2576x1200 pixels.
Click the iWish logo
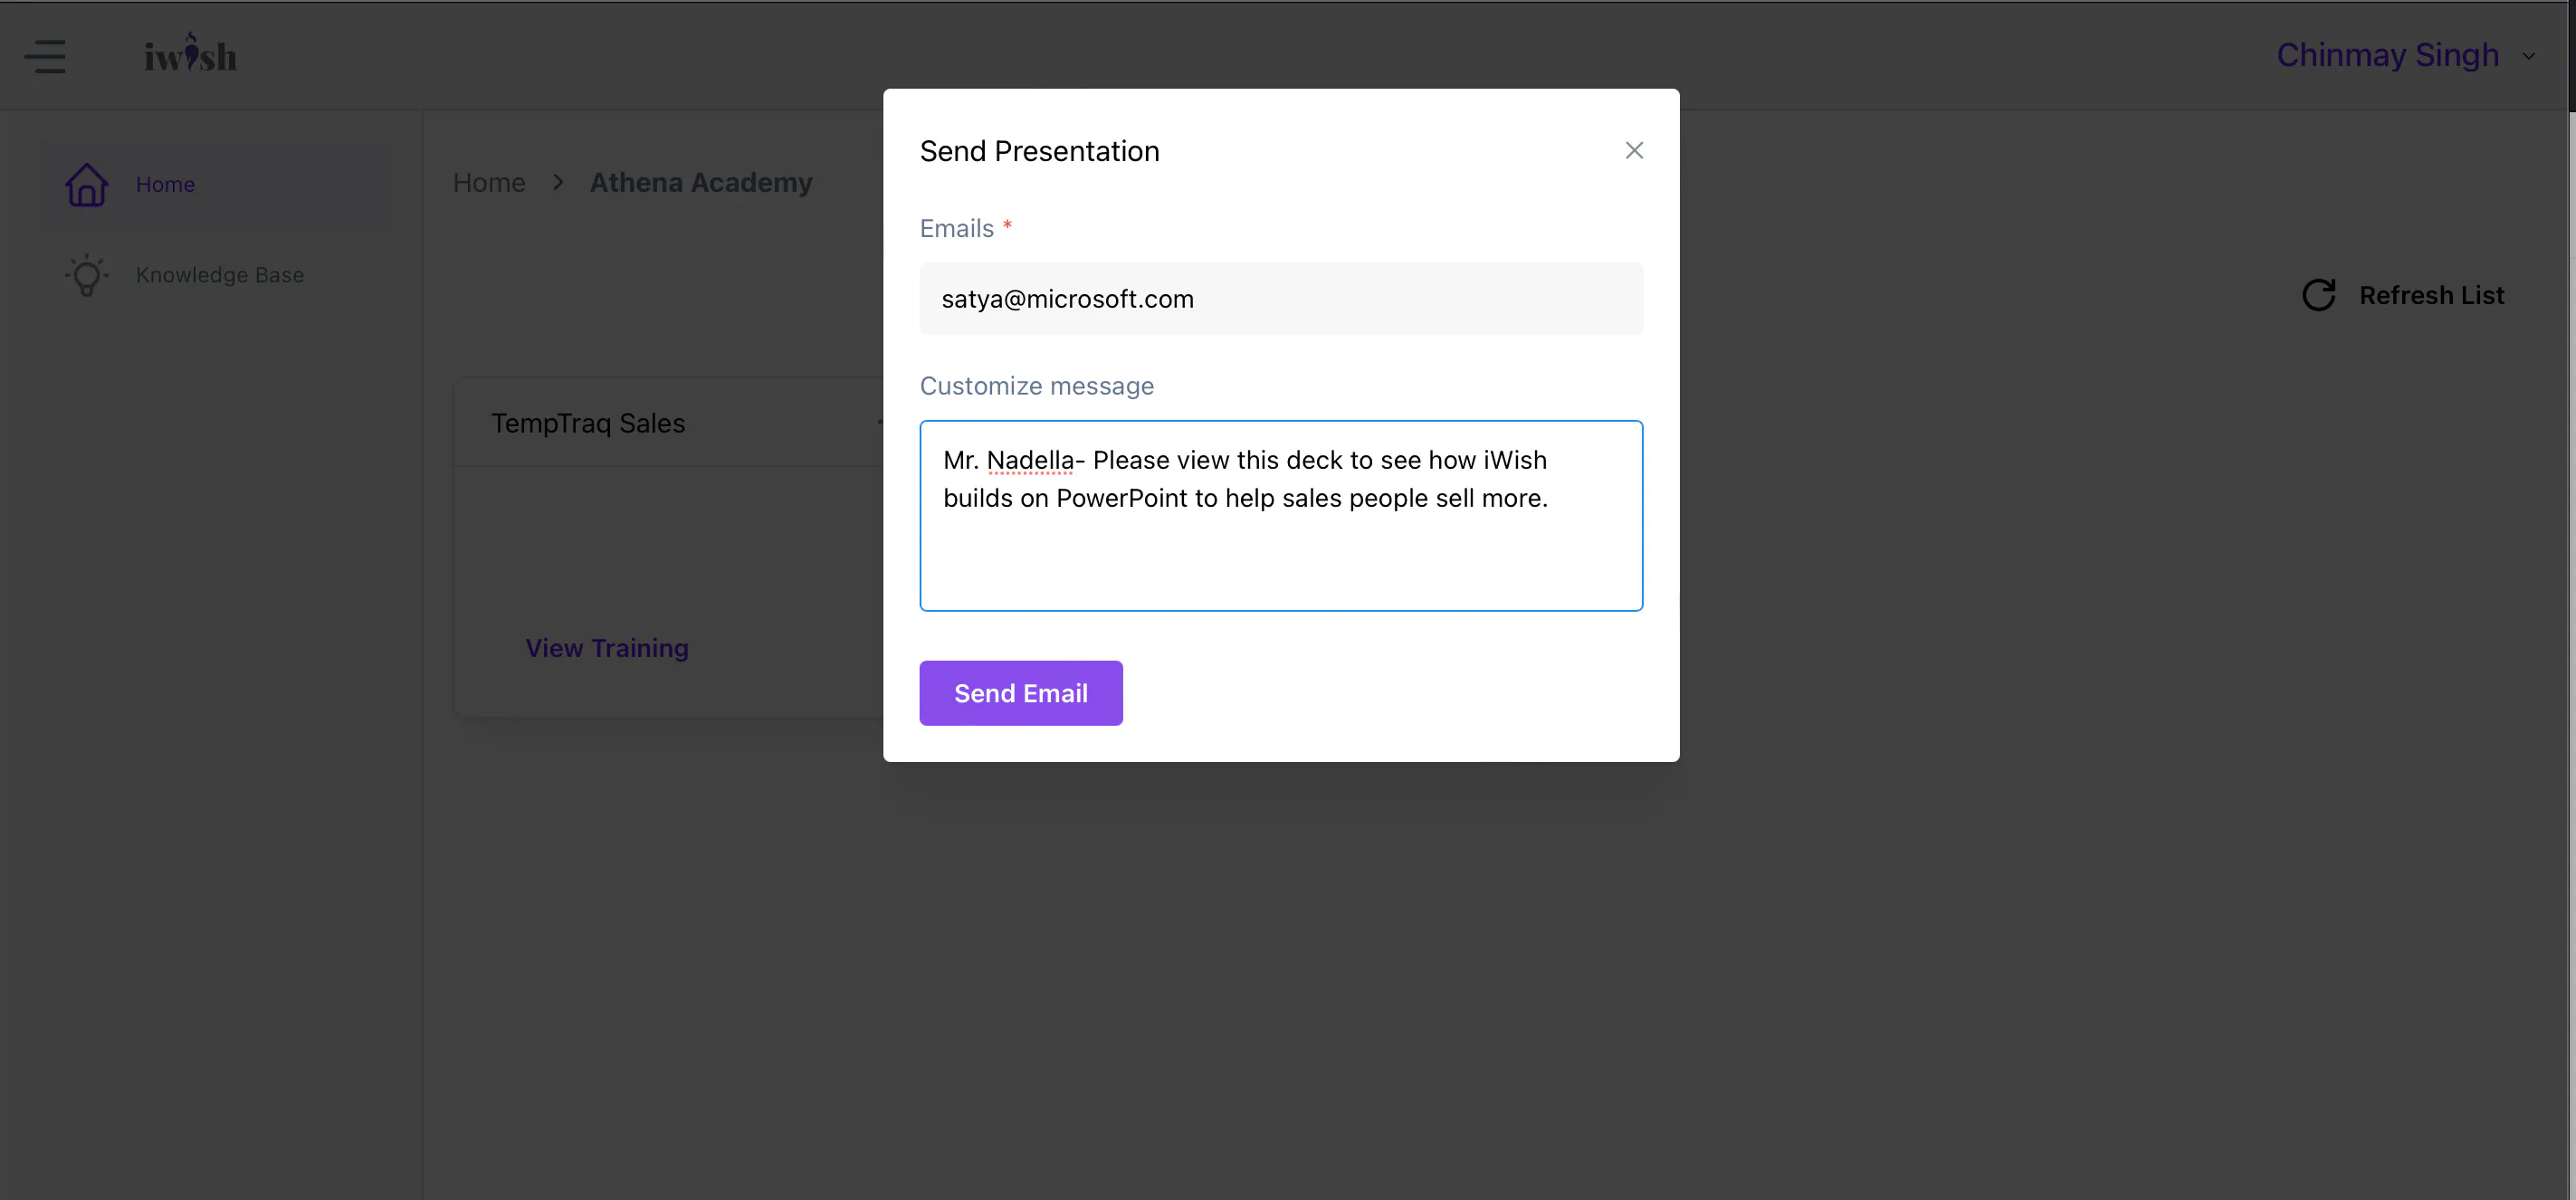click(190, 54)
